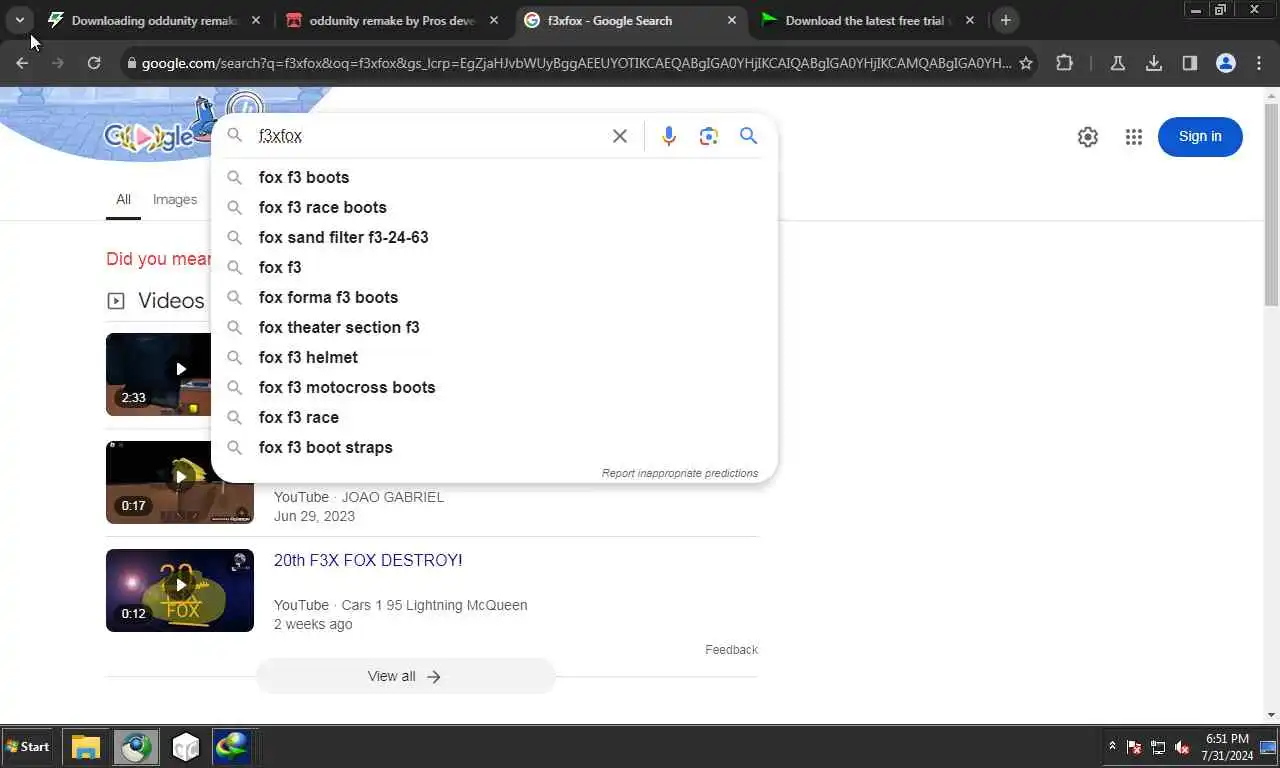The width and height of the screenshot is (1280, 768).
Task: Open the Chrome three-dot menu
Action: click(1260, 63)
